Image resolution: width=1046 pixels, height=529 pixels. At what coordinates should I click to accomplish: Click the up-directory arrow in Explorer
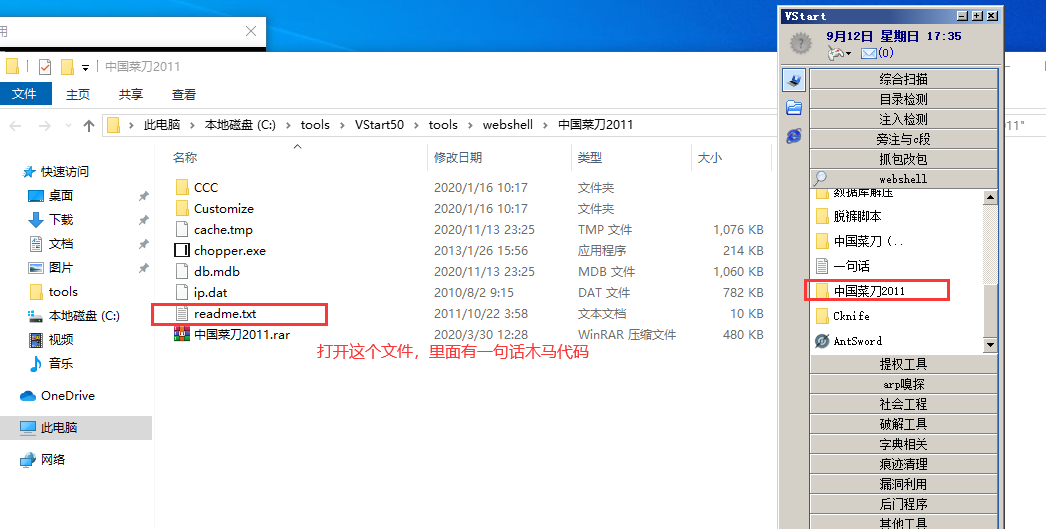point(89,125)
